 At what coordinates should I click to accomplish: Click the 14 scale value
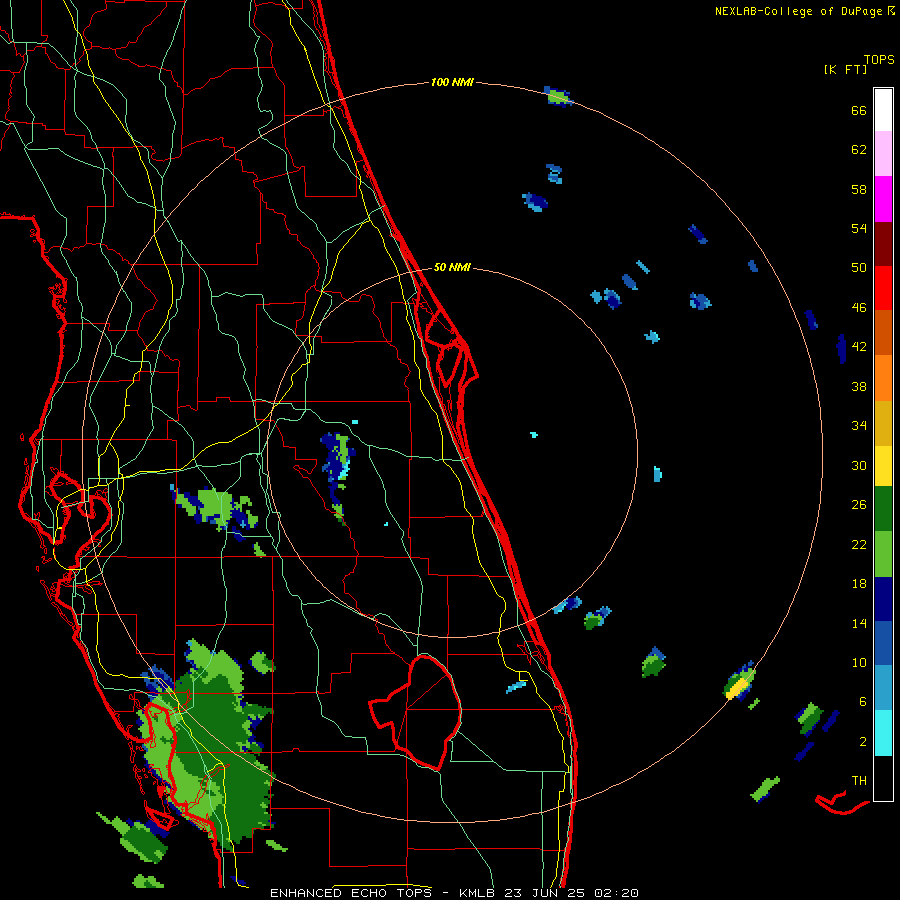(x=859, y=623)
